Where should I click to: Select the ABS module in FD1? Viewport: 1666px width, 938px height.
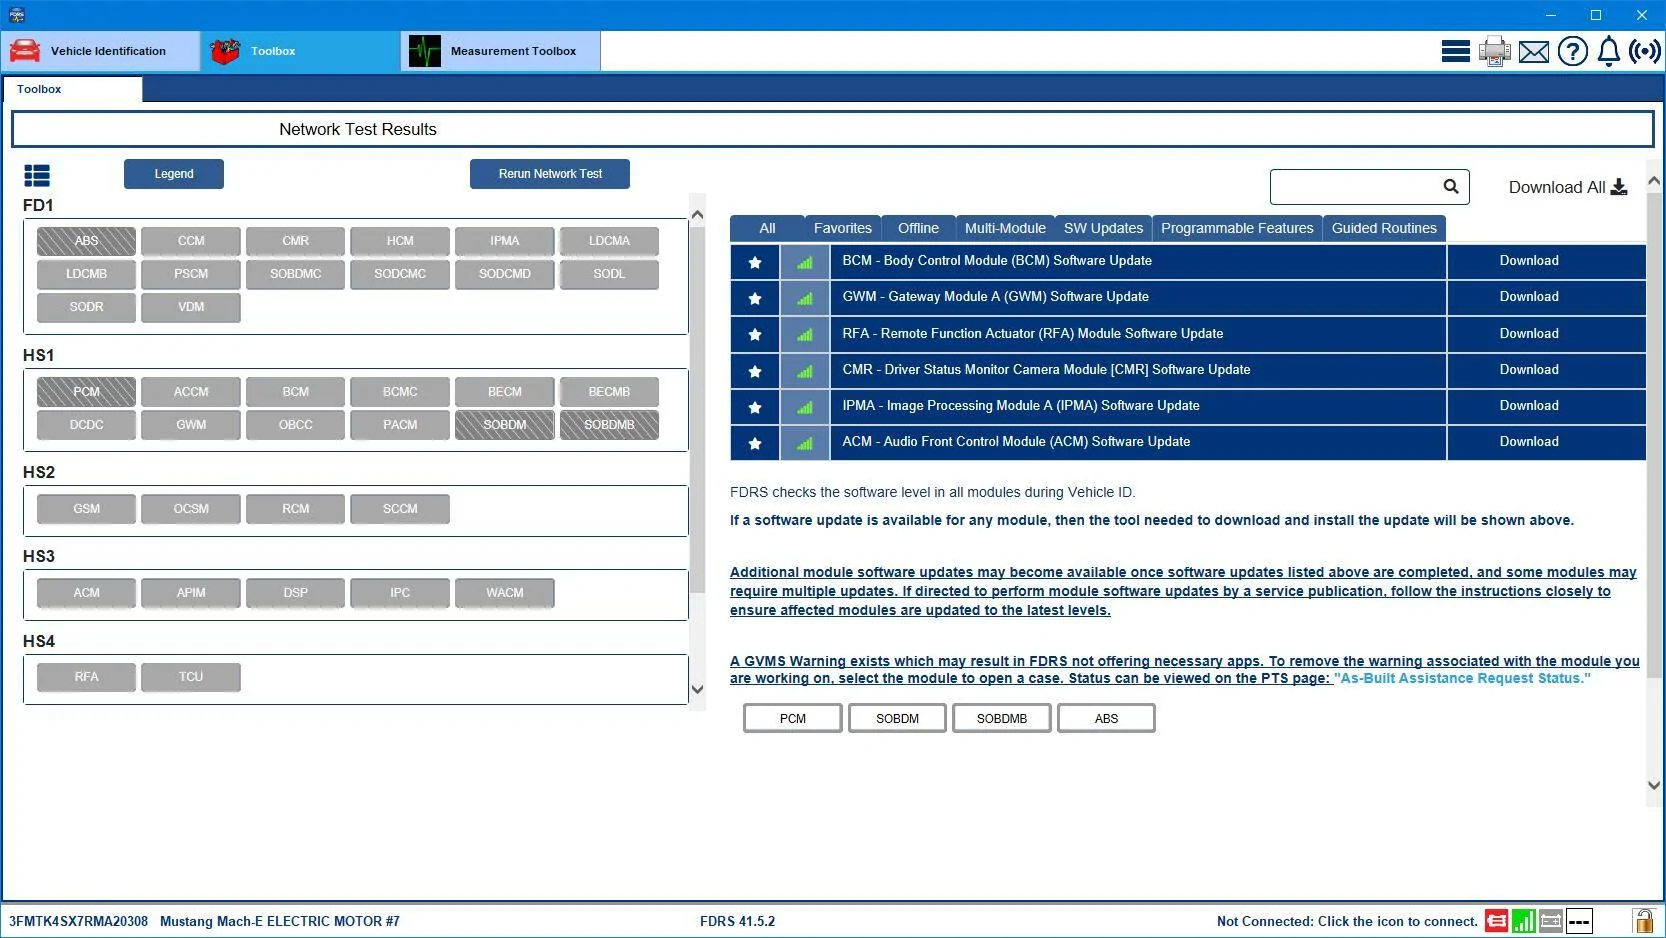(x=86, y=241)
